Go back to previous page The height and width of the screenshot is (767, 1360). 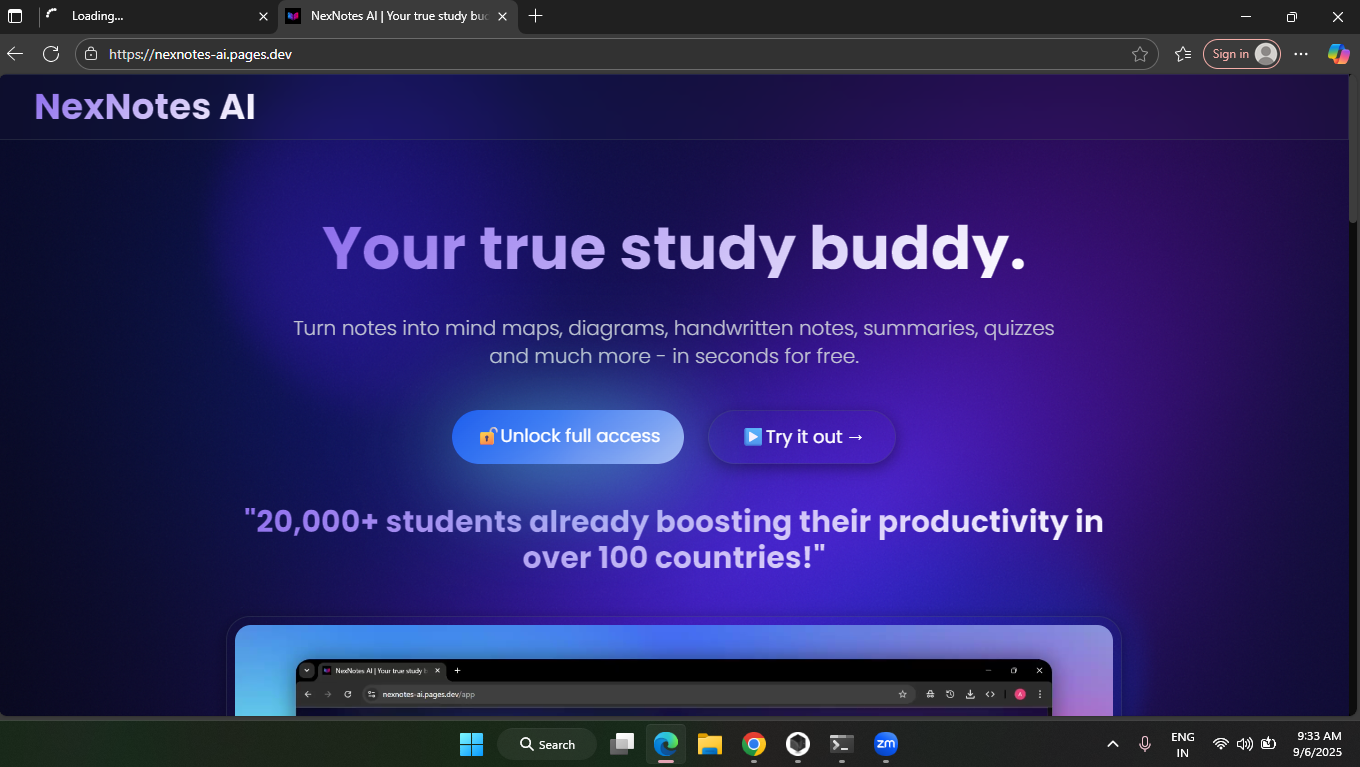click(x=15, y=54)
